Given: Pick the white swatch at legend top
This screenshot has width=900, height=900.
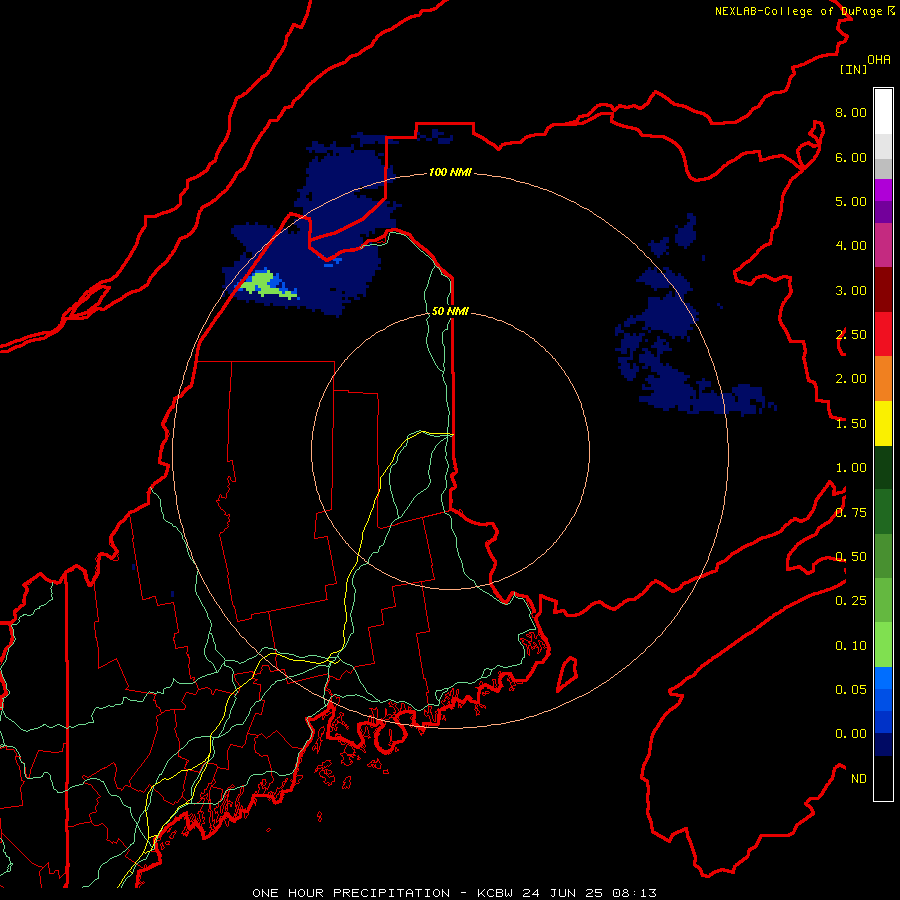Looking at the screenshot, I should coord(883,111).
